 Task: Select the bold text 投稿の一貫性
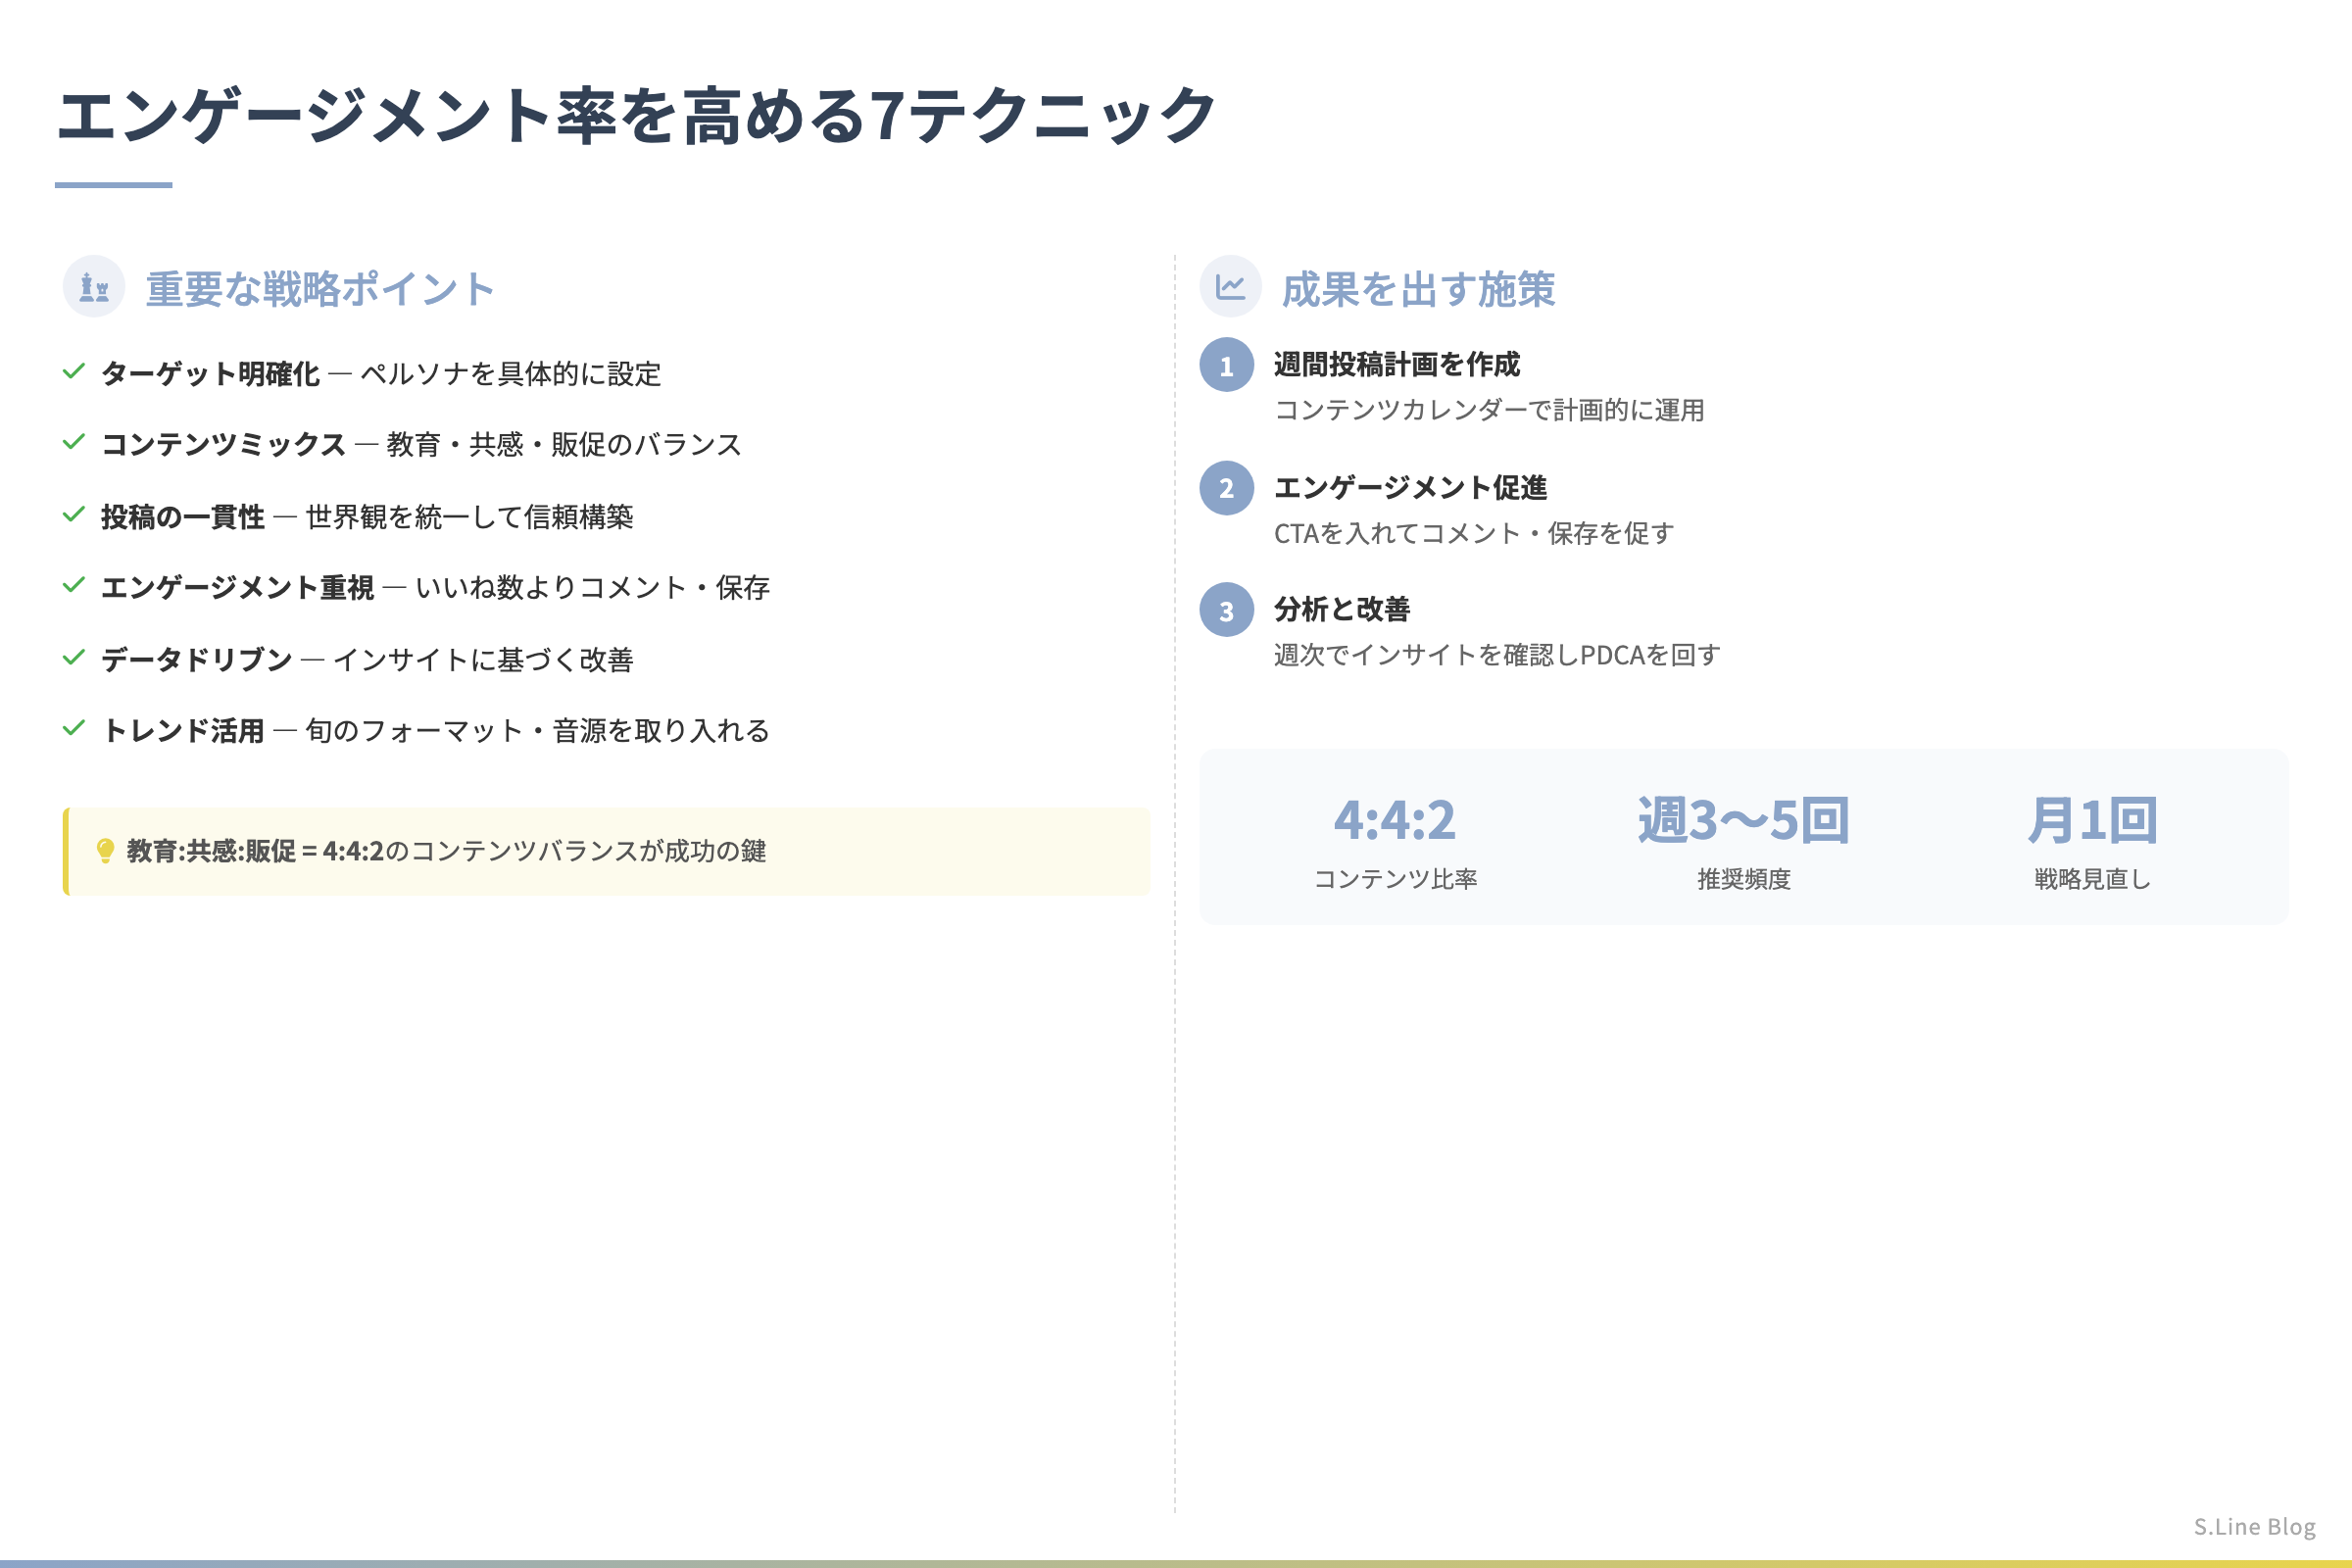point(183,517)
